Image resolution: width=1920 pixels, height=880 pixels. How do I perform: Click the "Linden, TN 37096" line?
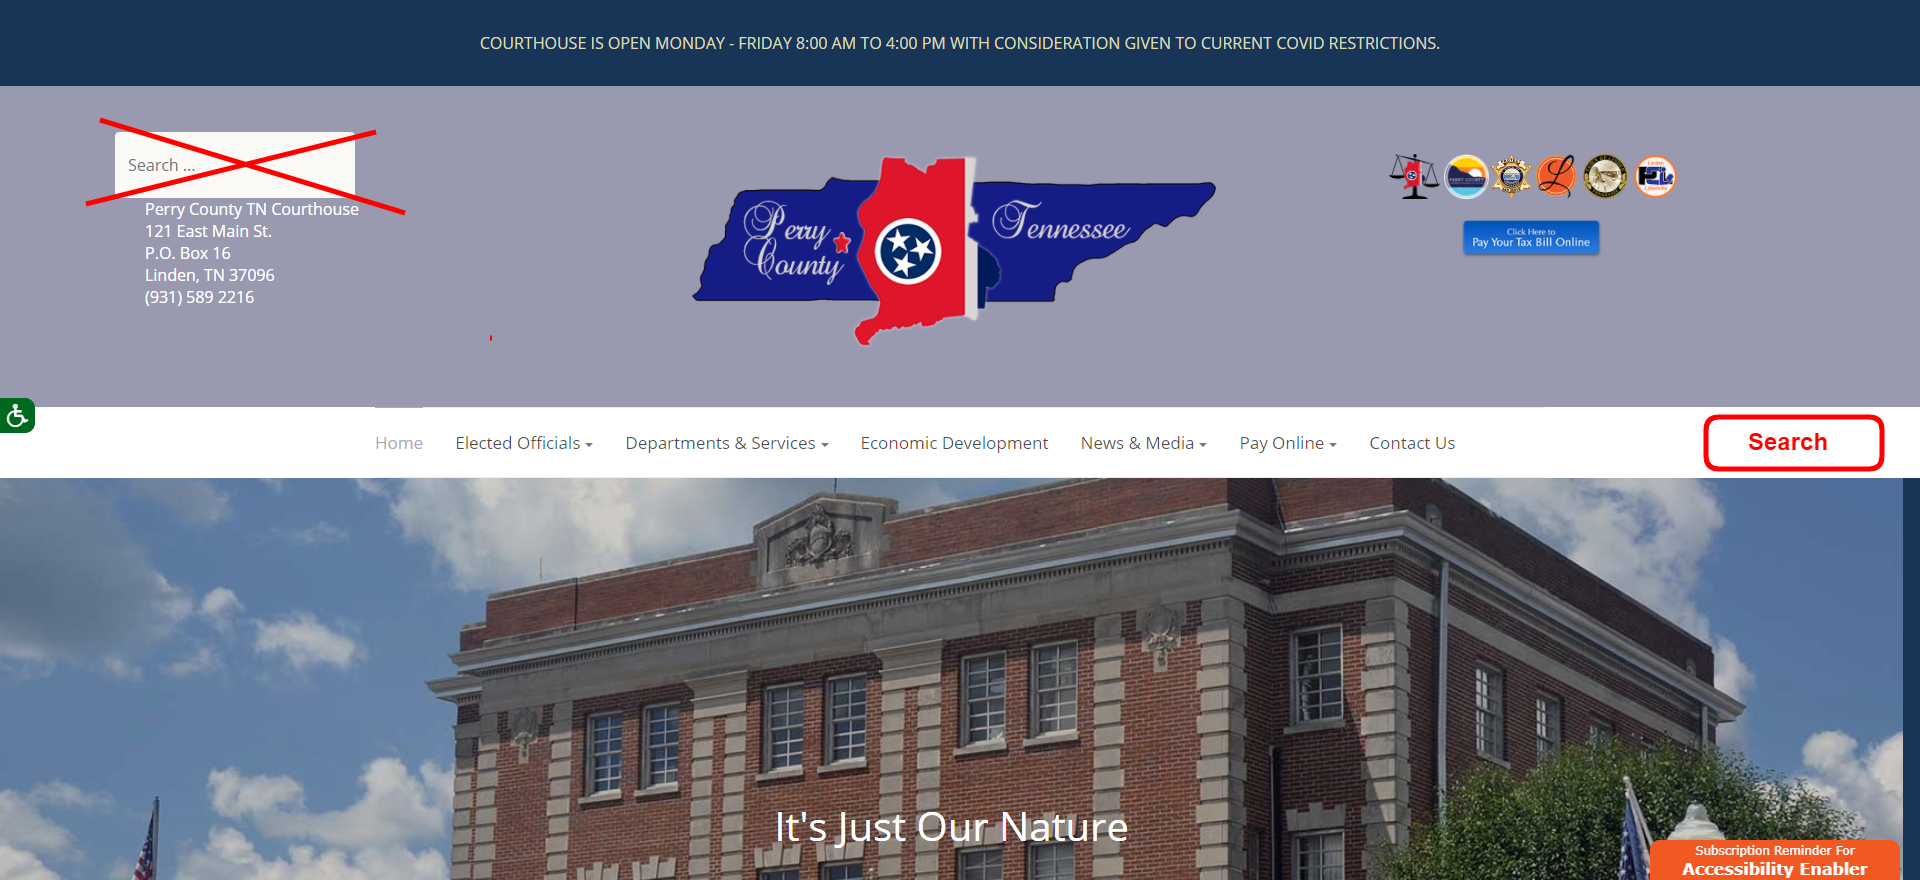[210, 275]
